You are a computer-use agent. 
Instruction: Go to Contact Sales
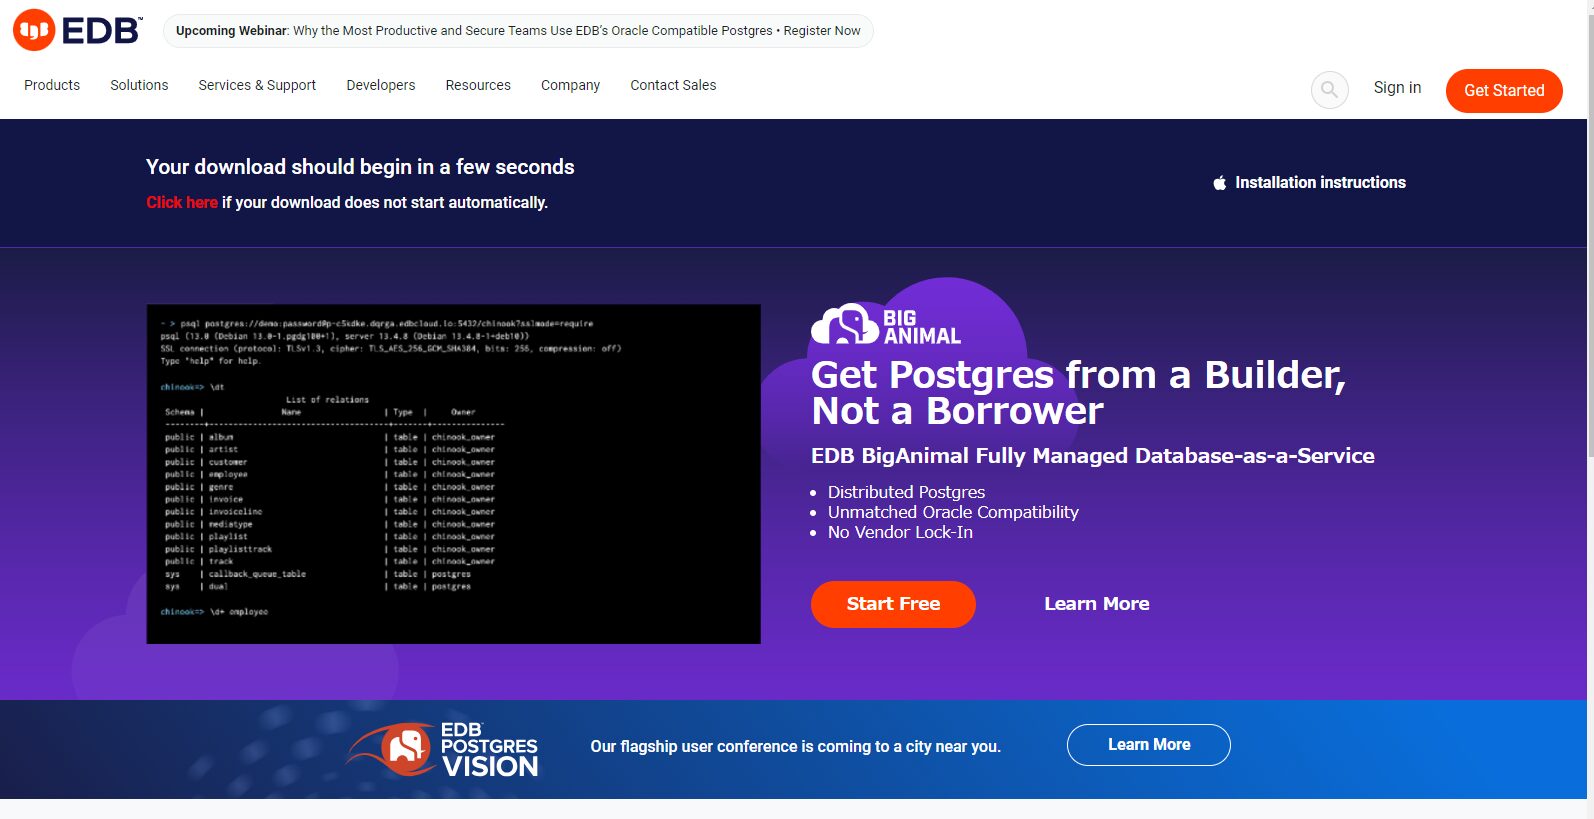click(x=673, y=85)
